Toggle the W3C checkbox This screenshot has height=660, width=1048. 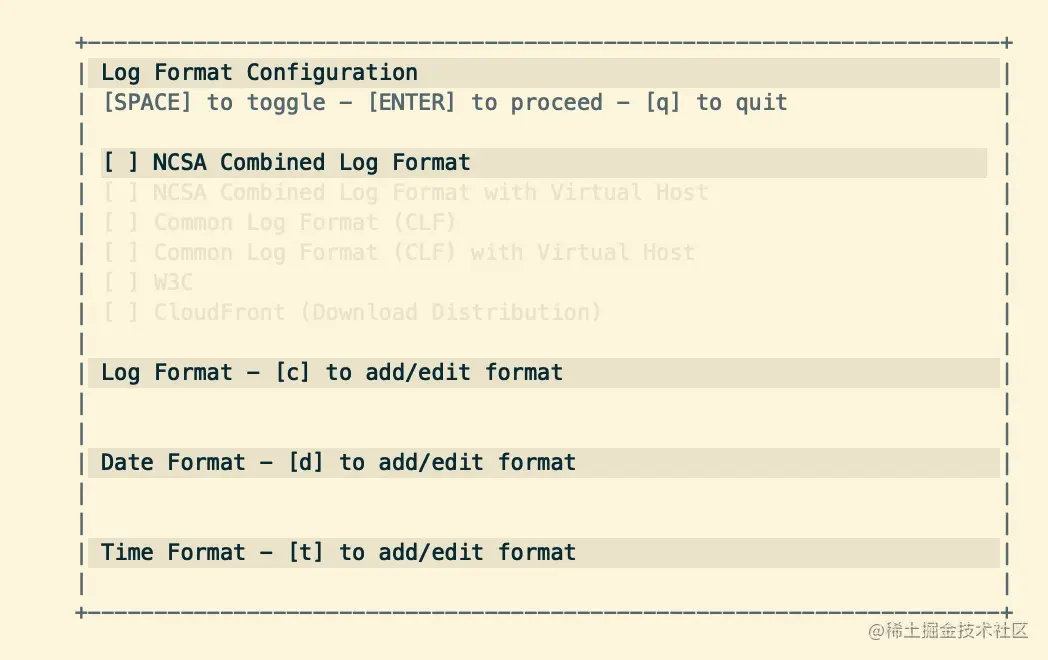(120, 282)
